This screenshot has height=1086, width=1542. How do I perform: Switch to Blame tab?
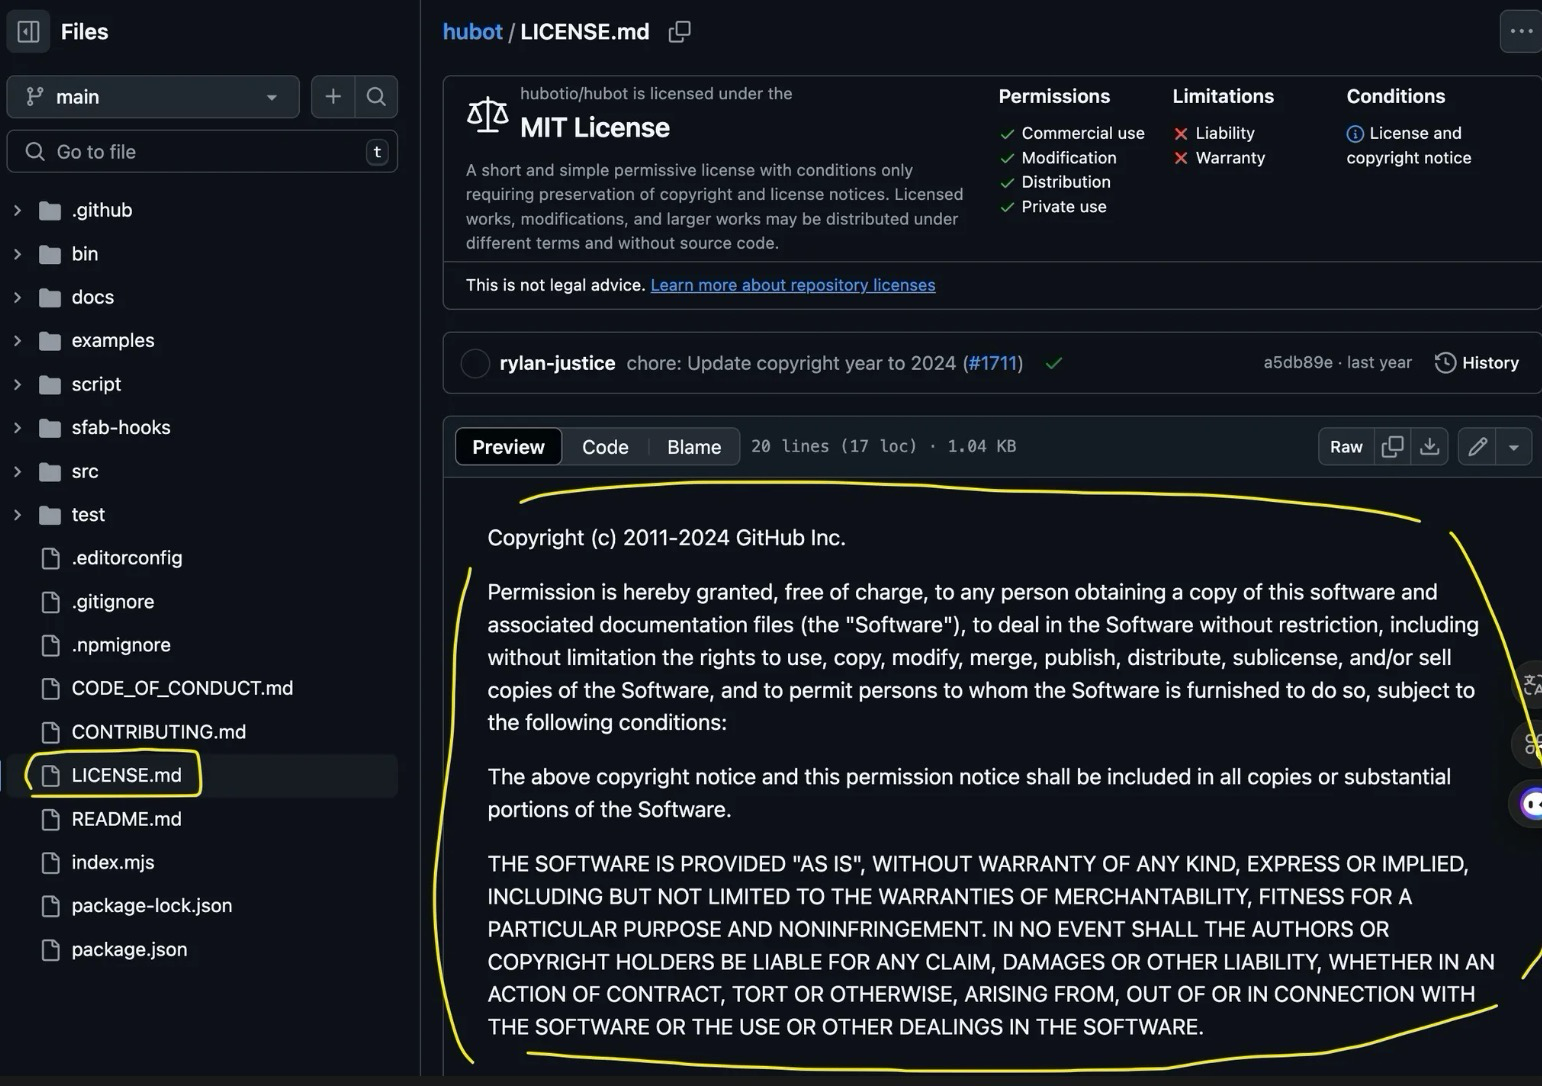pyautogui.click(x=694, y=447)
